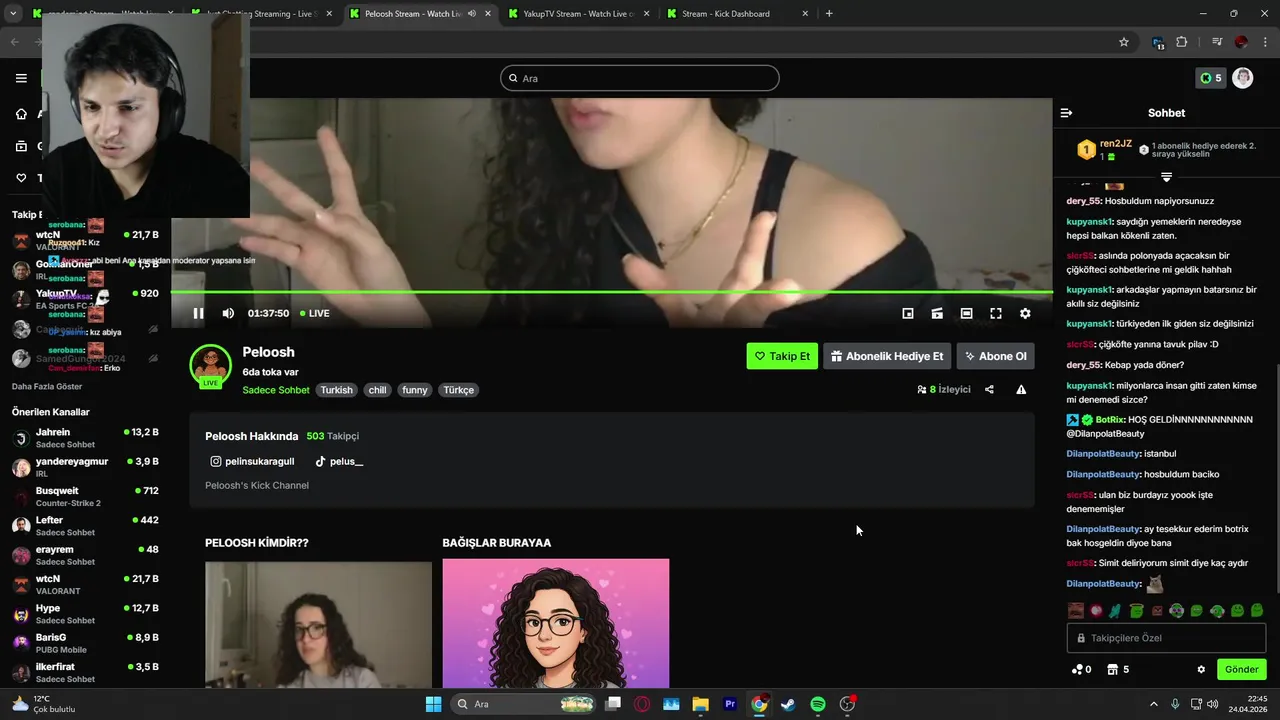1280x720 pixels.
Task: Open Steam from the taskbar
Action: (x=788, y=704)
